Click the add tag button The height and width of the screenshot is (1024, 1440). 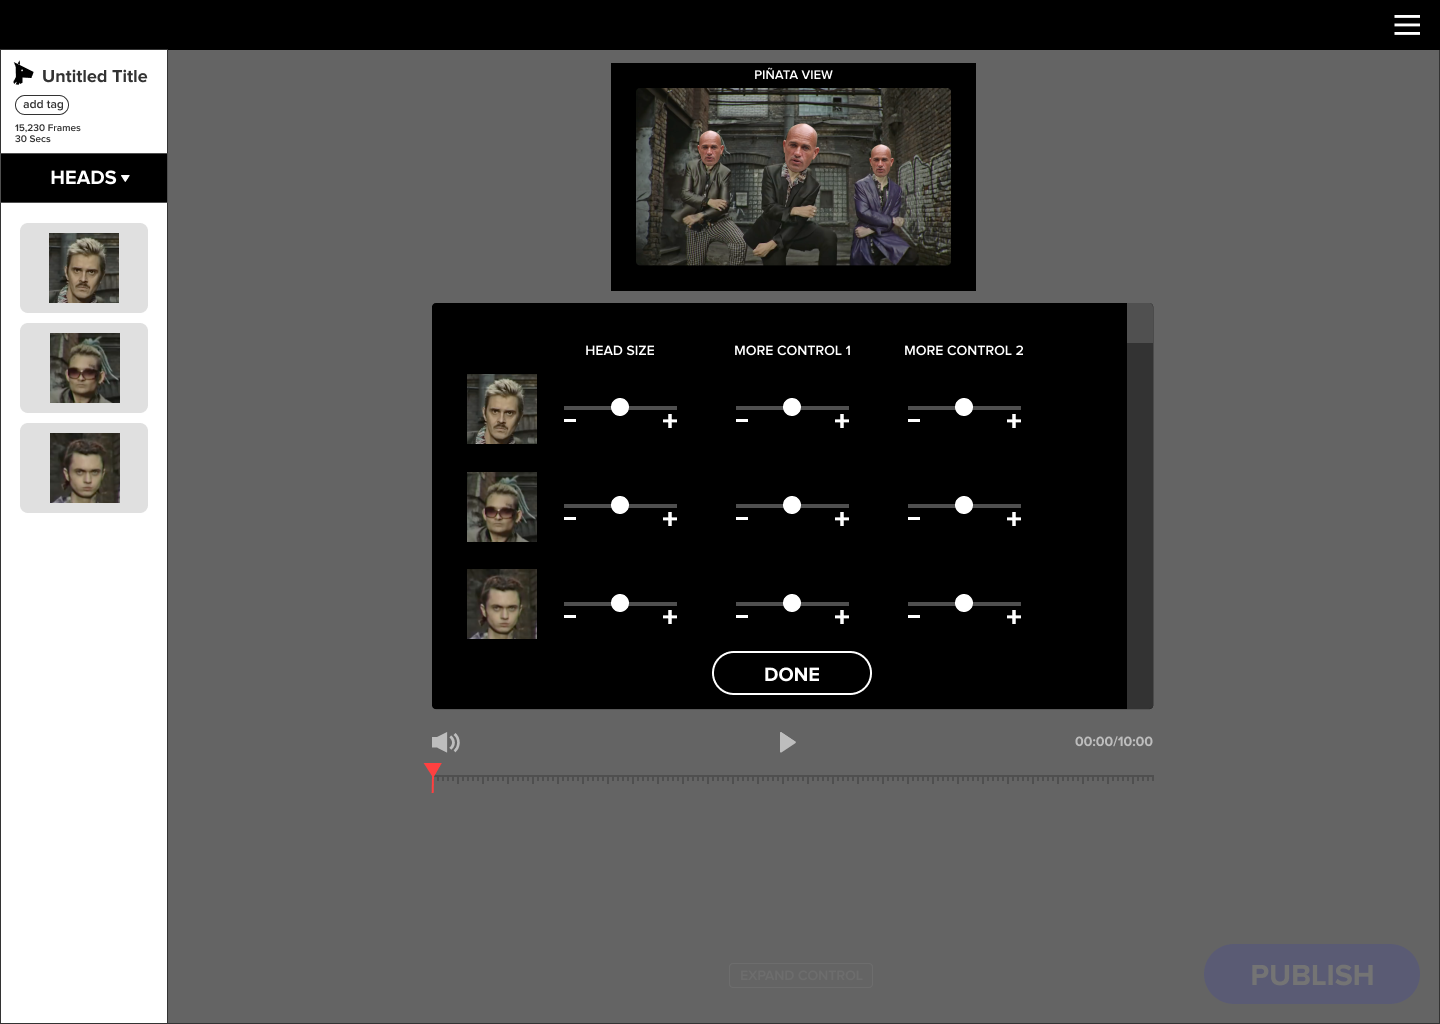[42, 105]
